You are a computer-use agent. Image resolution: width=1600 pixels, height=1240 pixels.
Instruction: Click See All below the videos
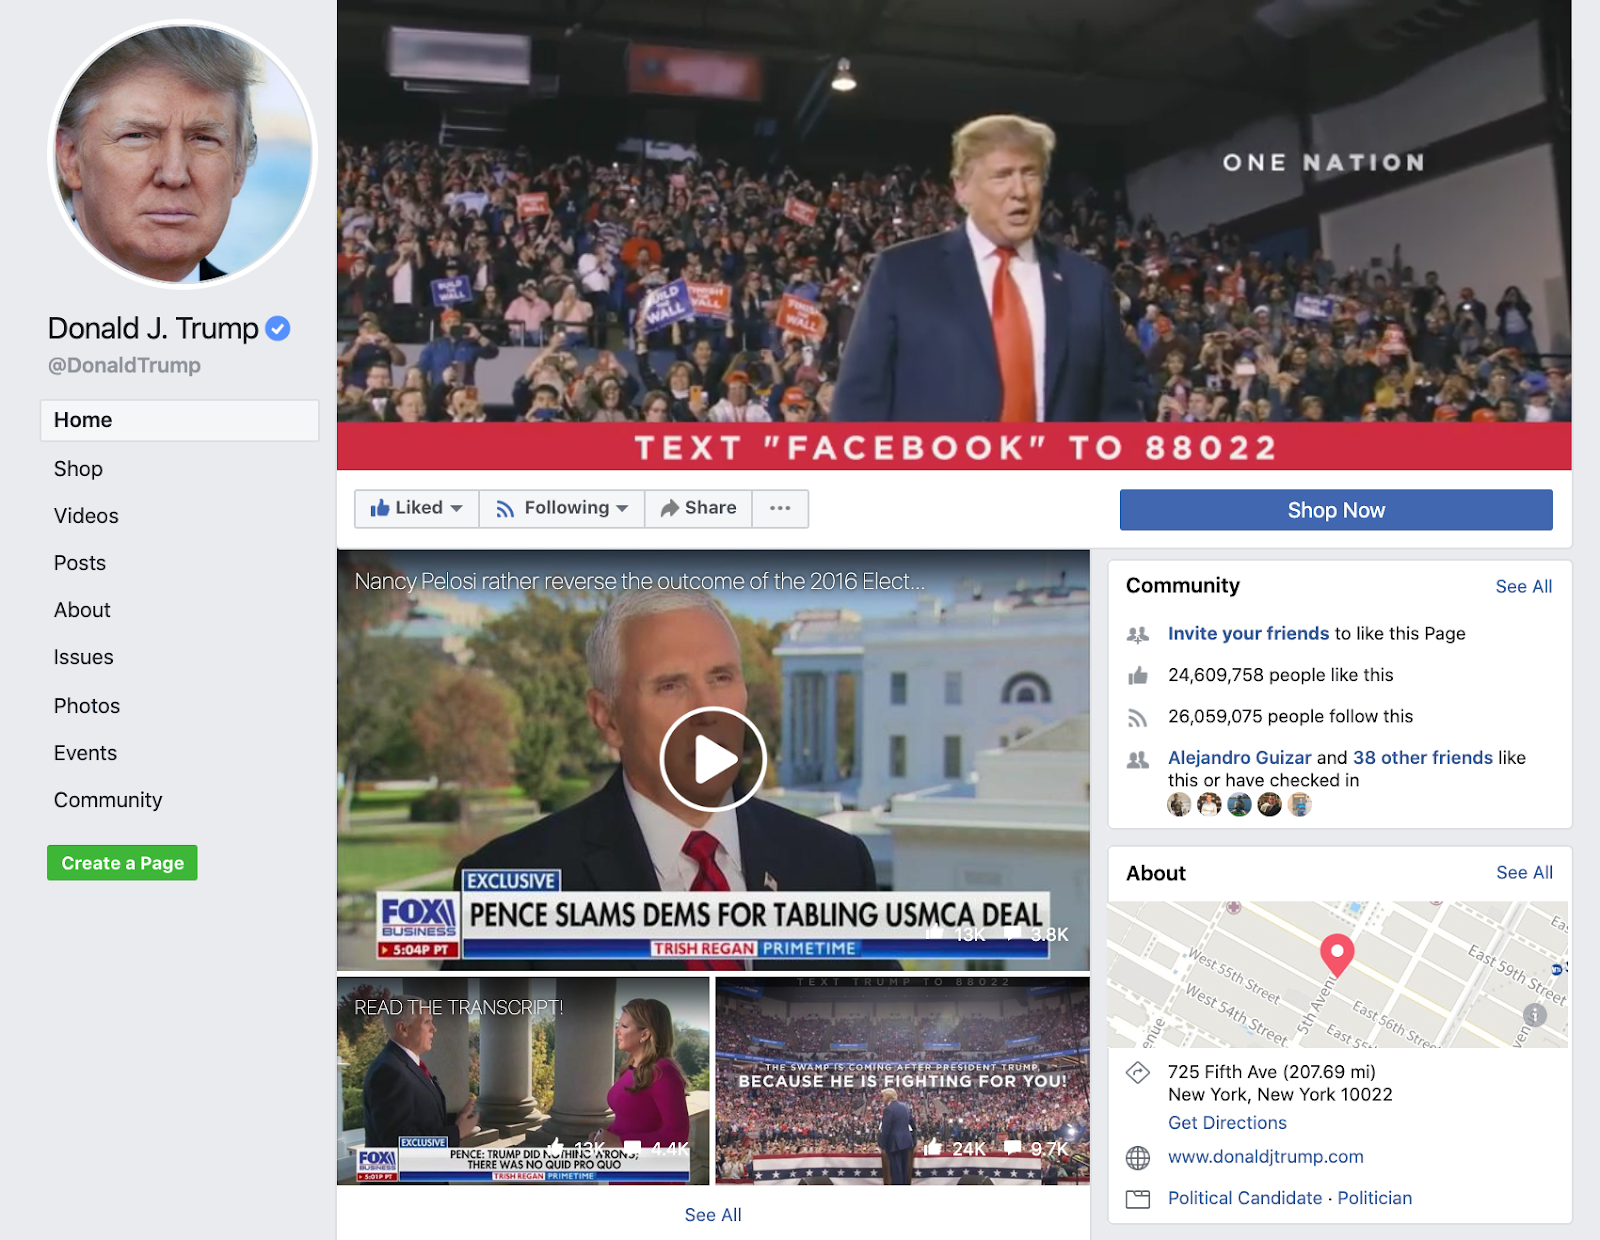pos(713,1215)
